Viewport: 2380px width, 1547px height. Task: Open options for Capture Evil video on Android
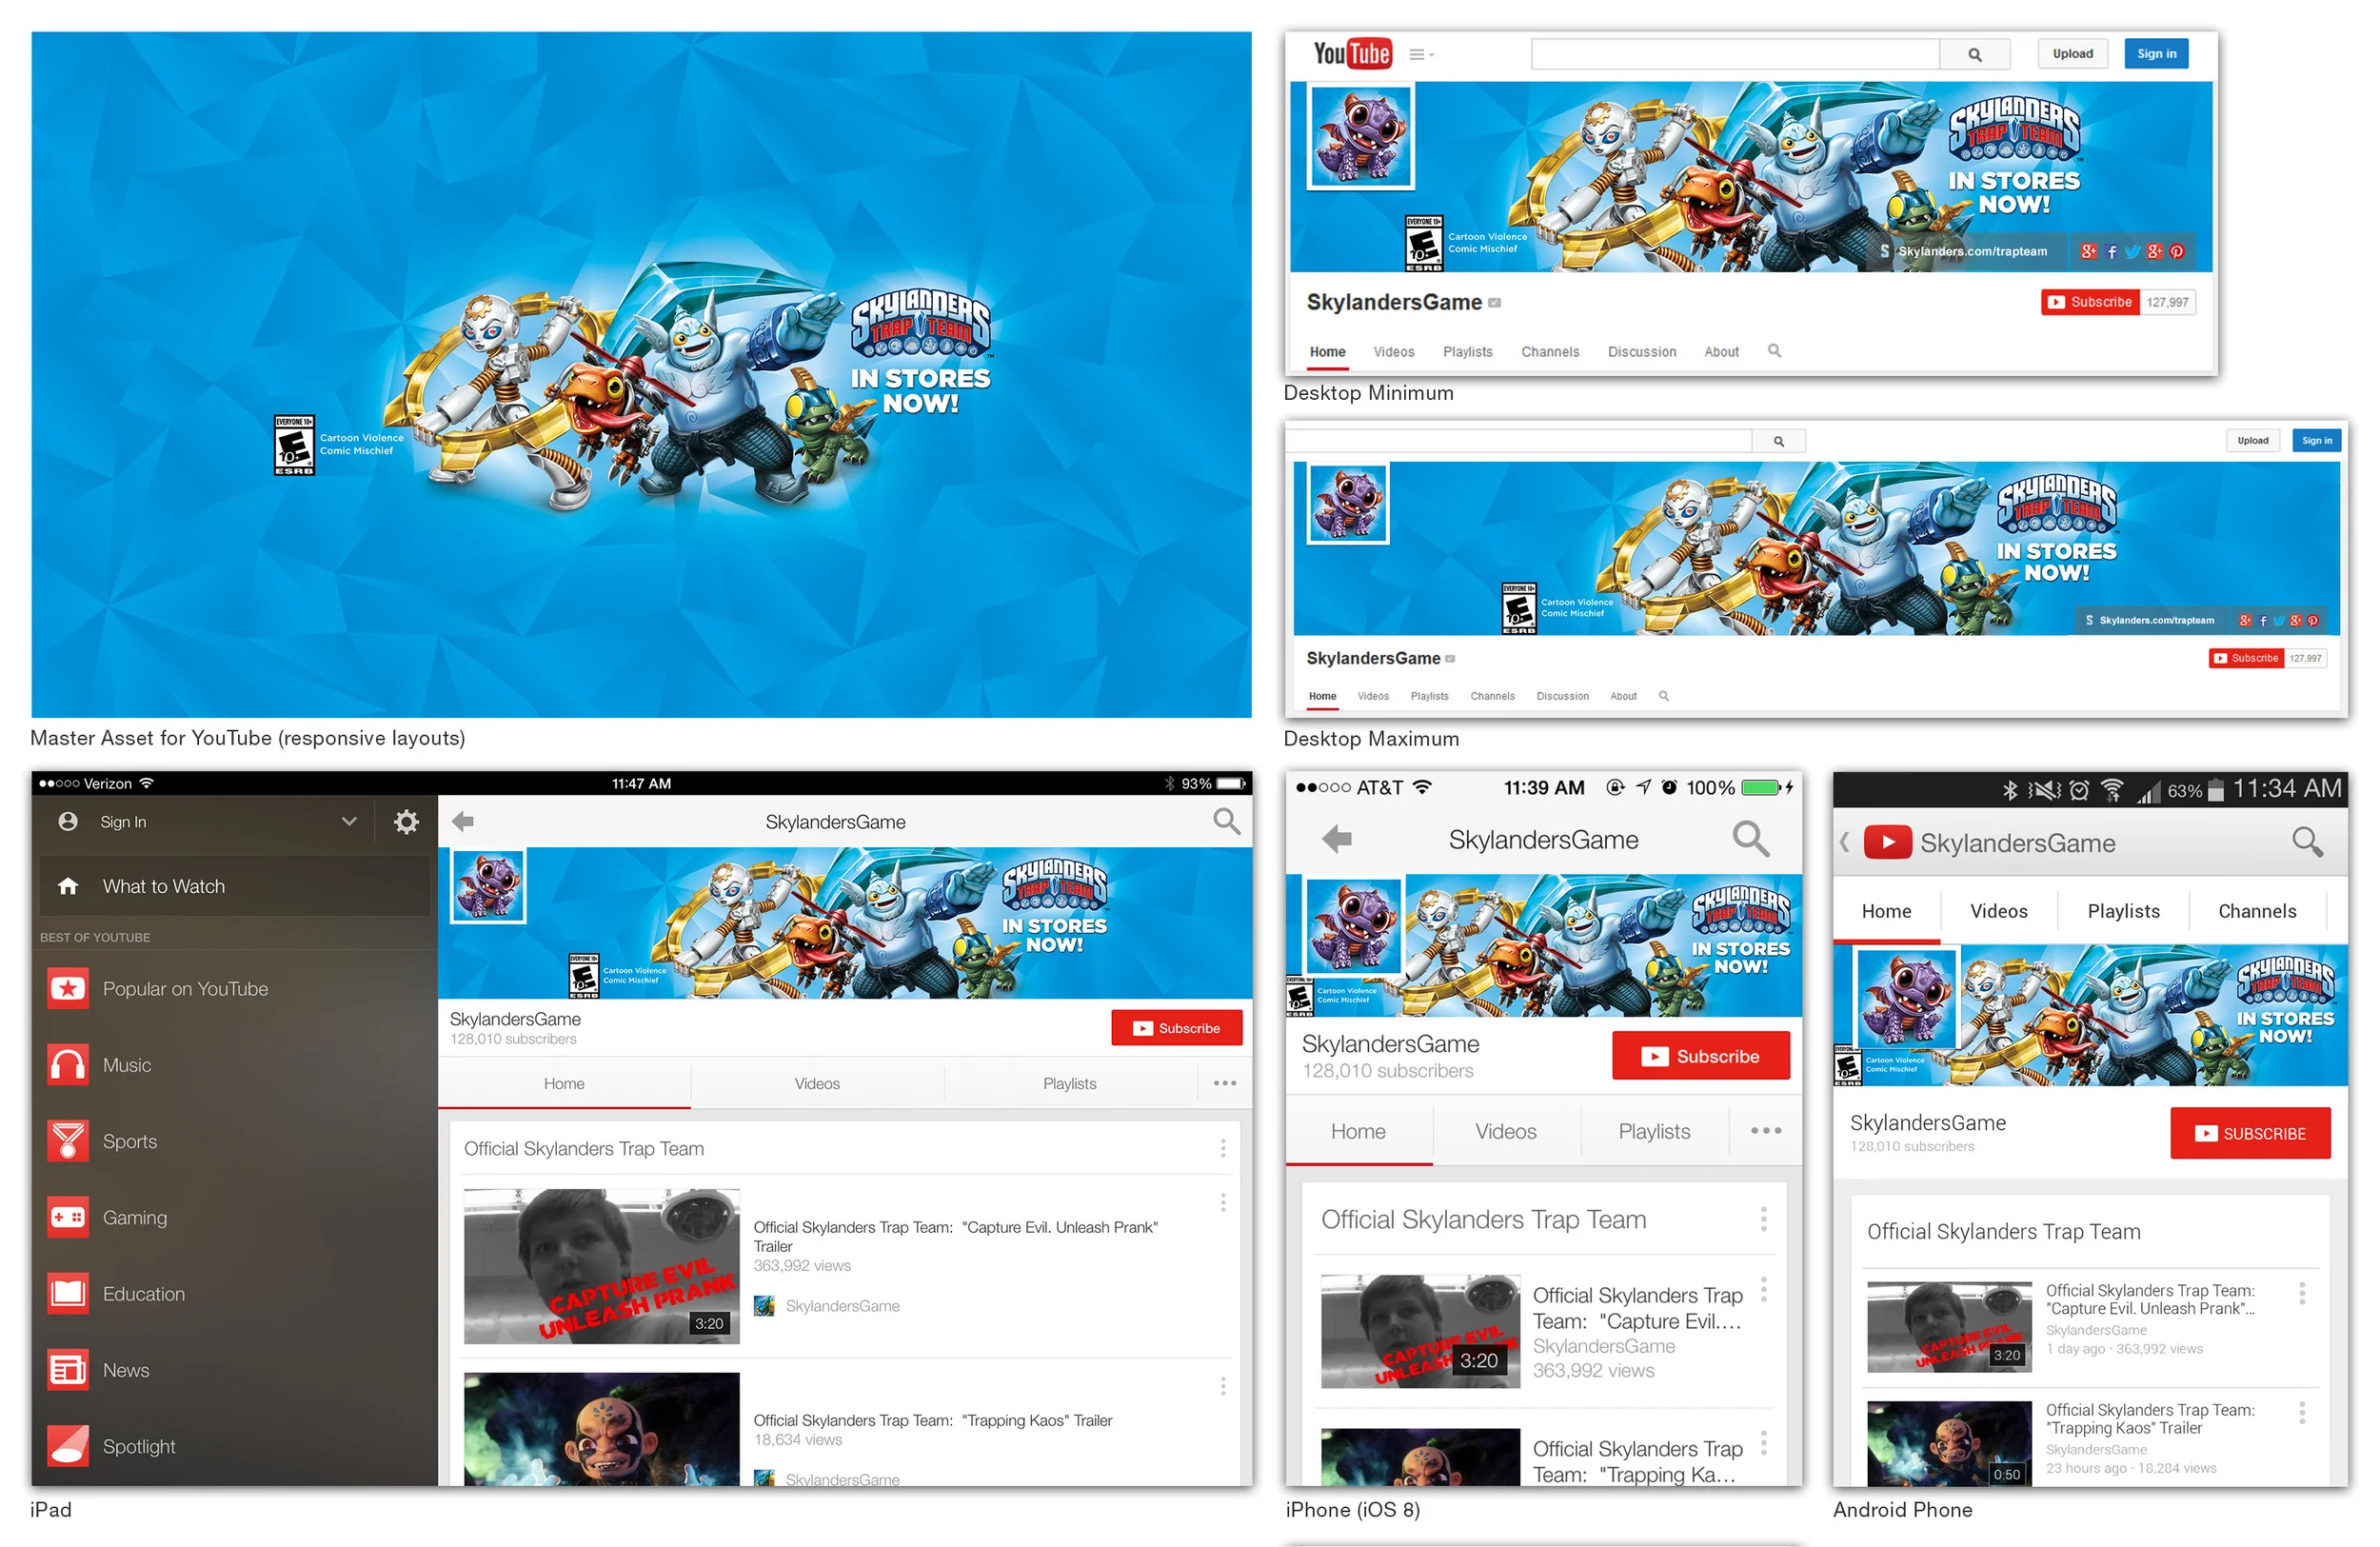click(2302, 1294)
